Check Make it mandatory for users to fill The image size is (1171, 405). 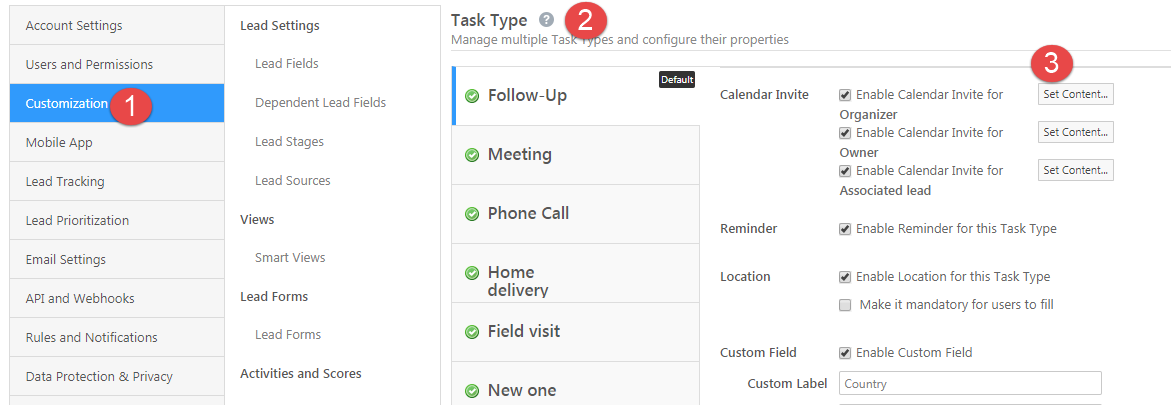(845, 305)
